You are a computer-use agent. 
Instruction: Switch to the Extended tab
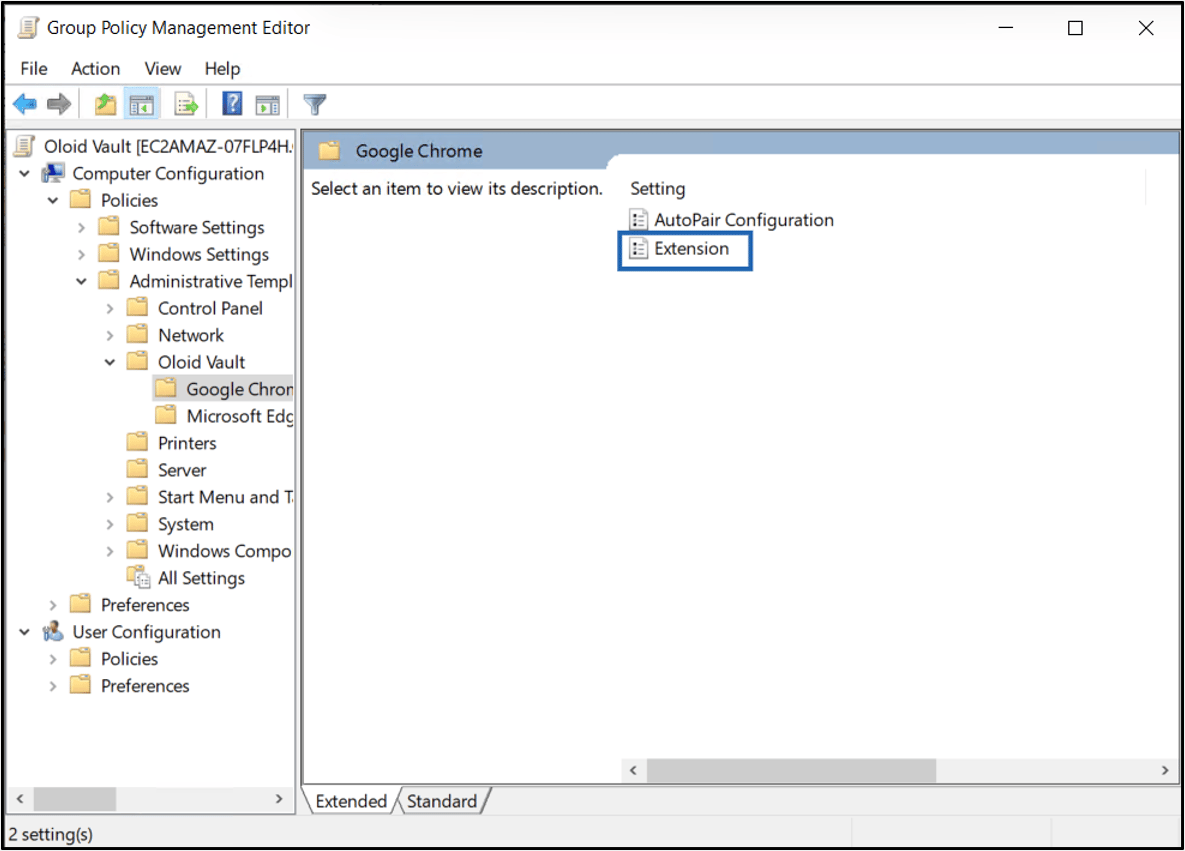click(351, 800)
